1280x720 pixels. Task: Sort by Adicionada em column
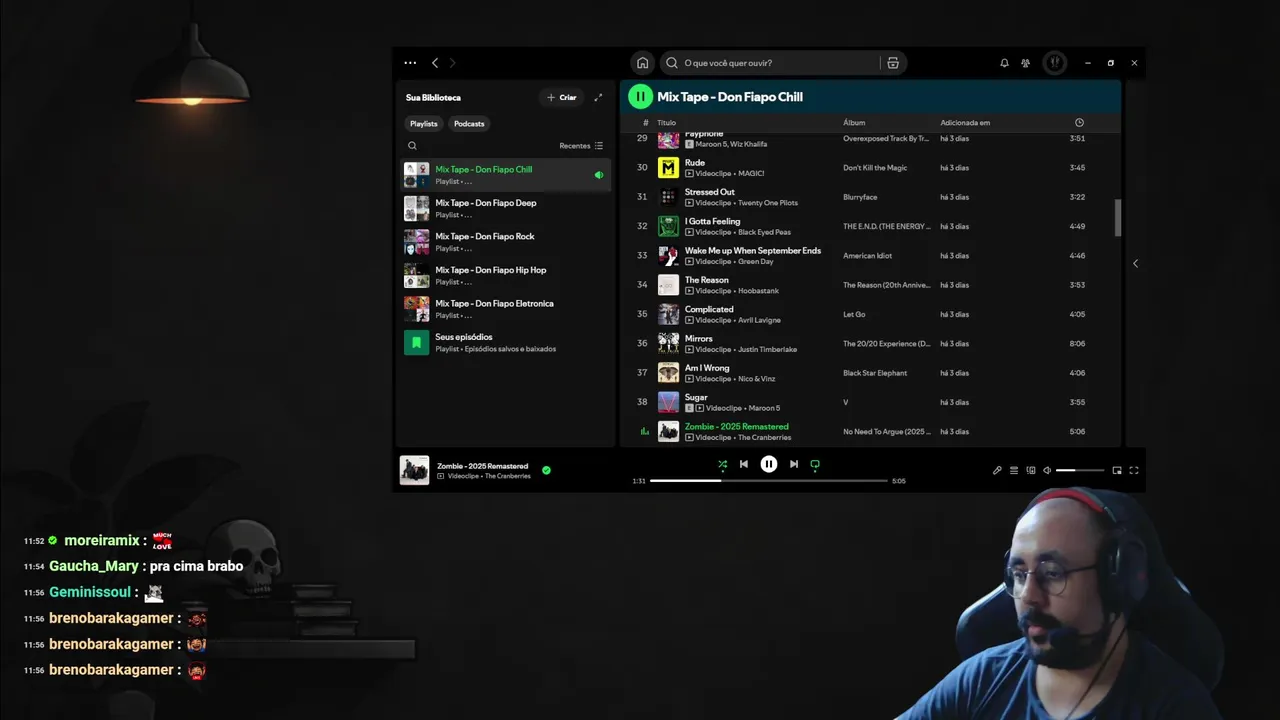pos(965,123)
